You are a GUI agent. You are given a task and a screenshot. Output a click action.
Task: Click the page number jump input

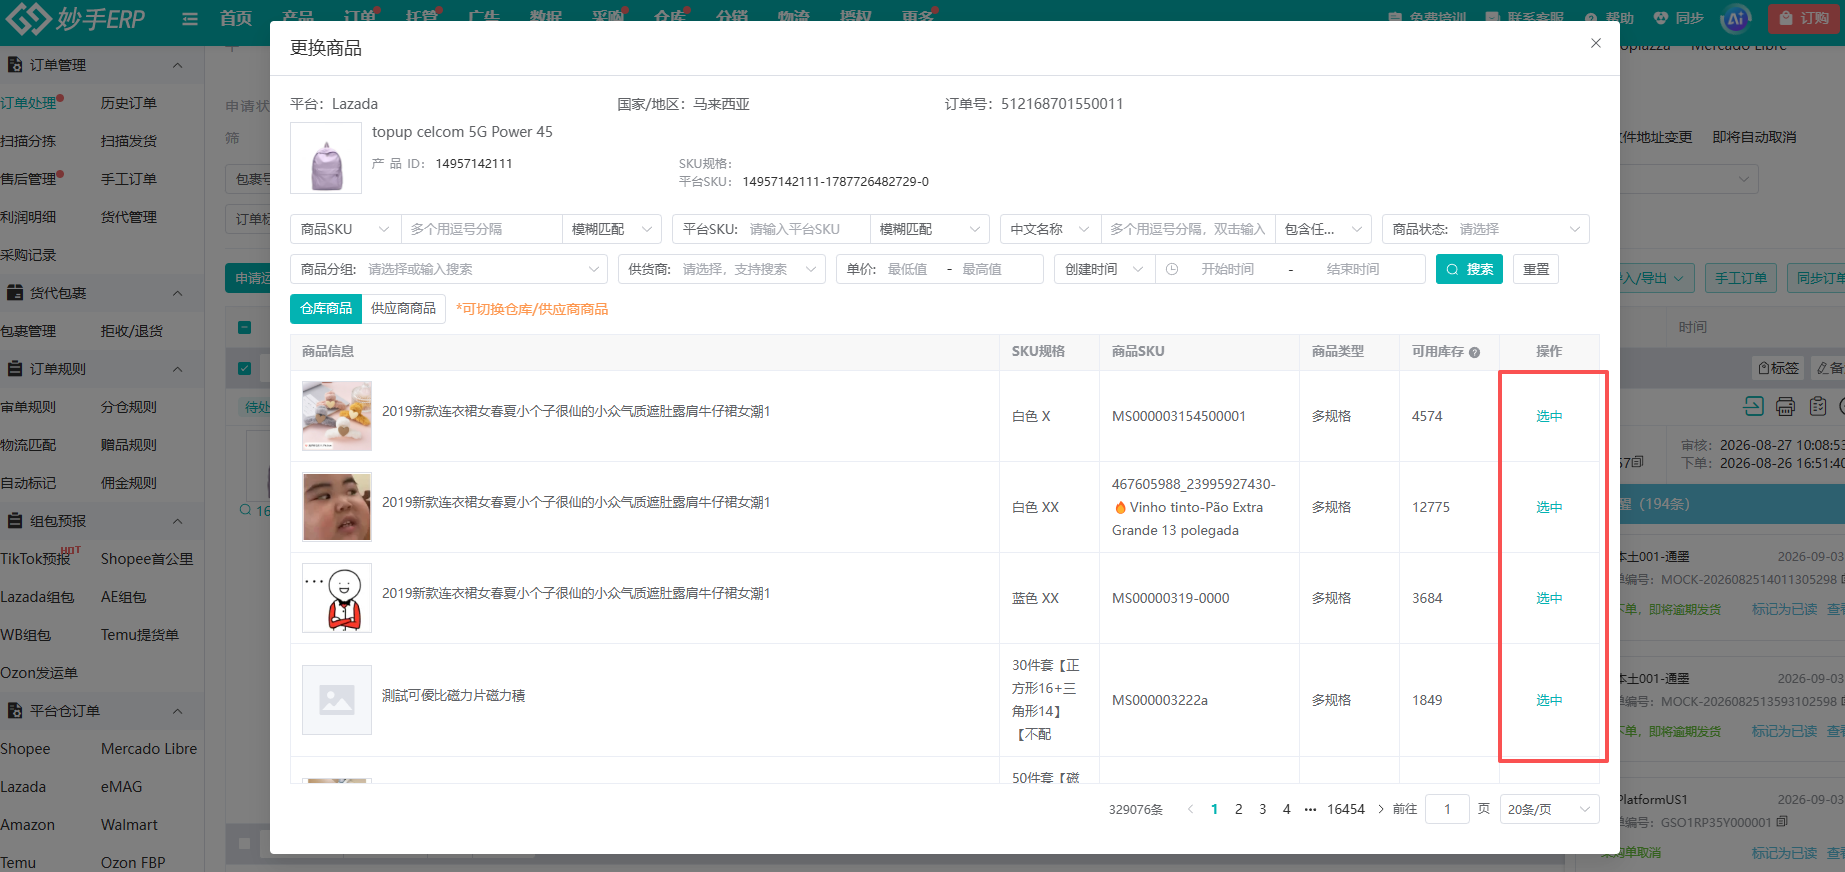click(1447, 809)
